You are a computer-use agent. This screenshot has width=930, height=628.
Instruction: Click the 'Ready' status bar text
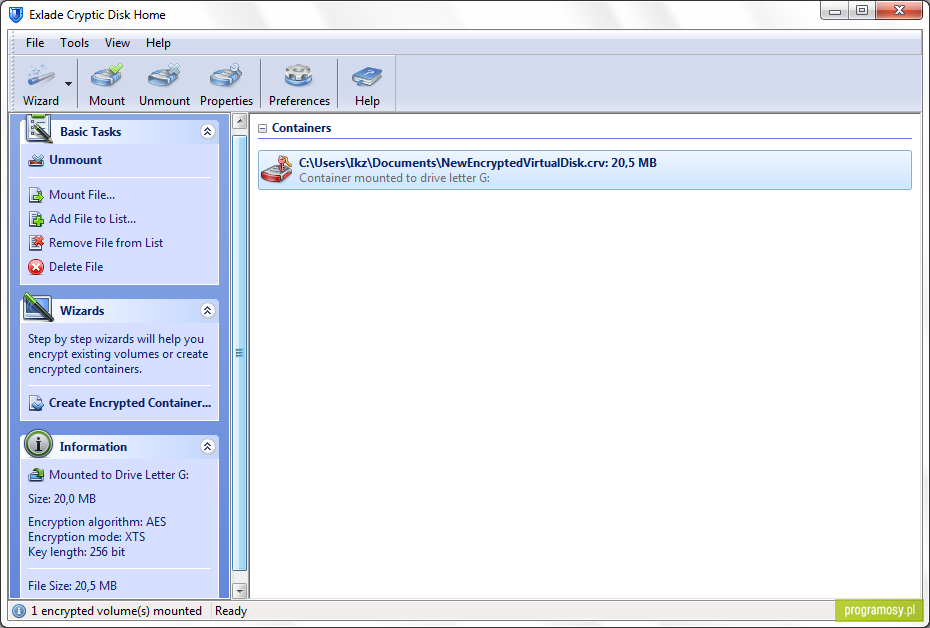tap(231, 611)
